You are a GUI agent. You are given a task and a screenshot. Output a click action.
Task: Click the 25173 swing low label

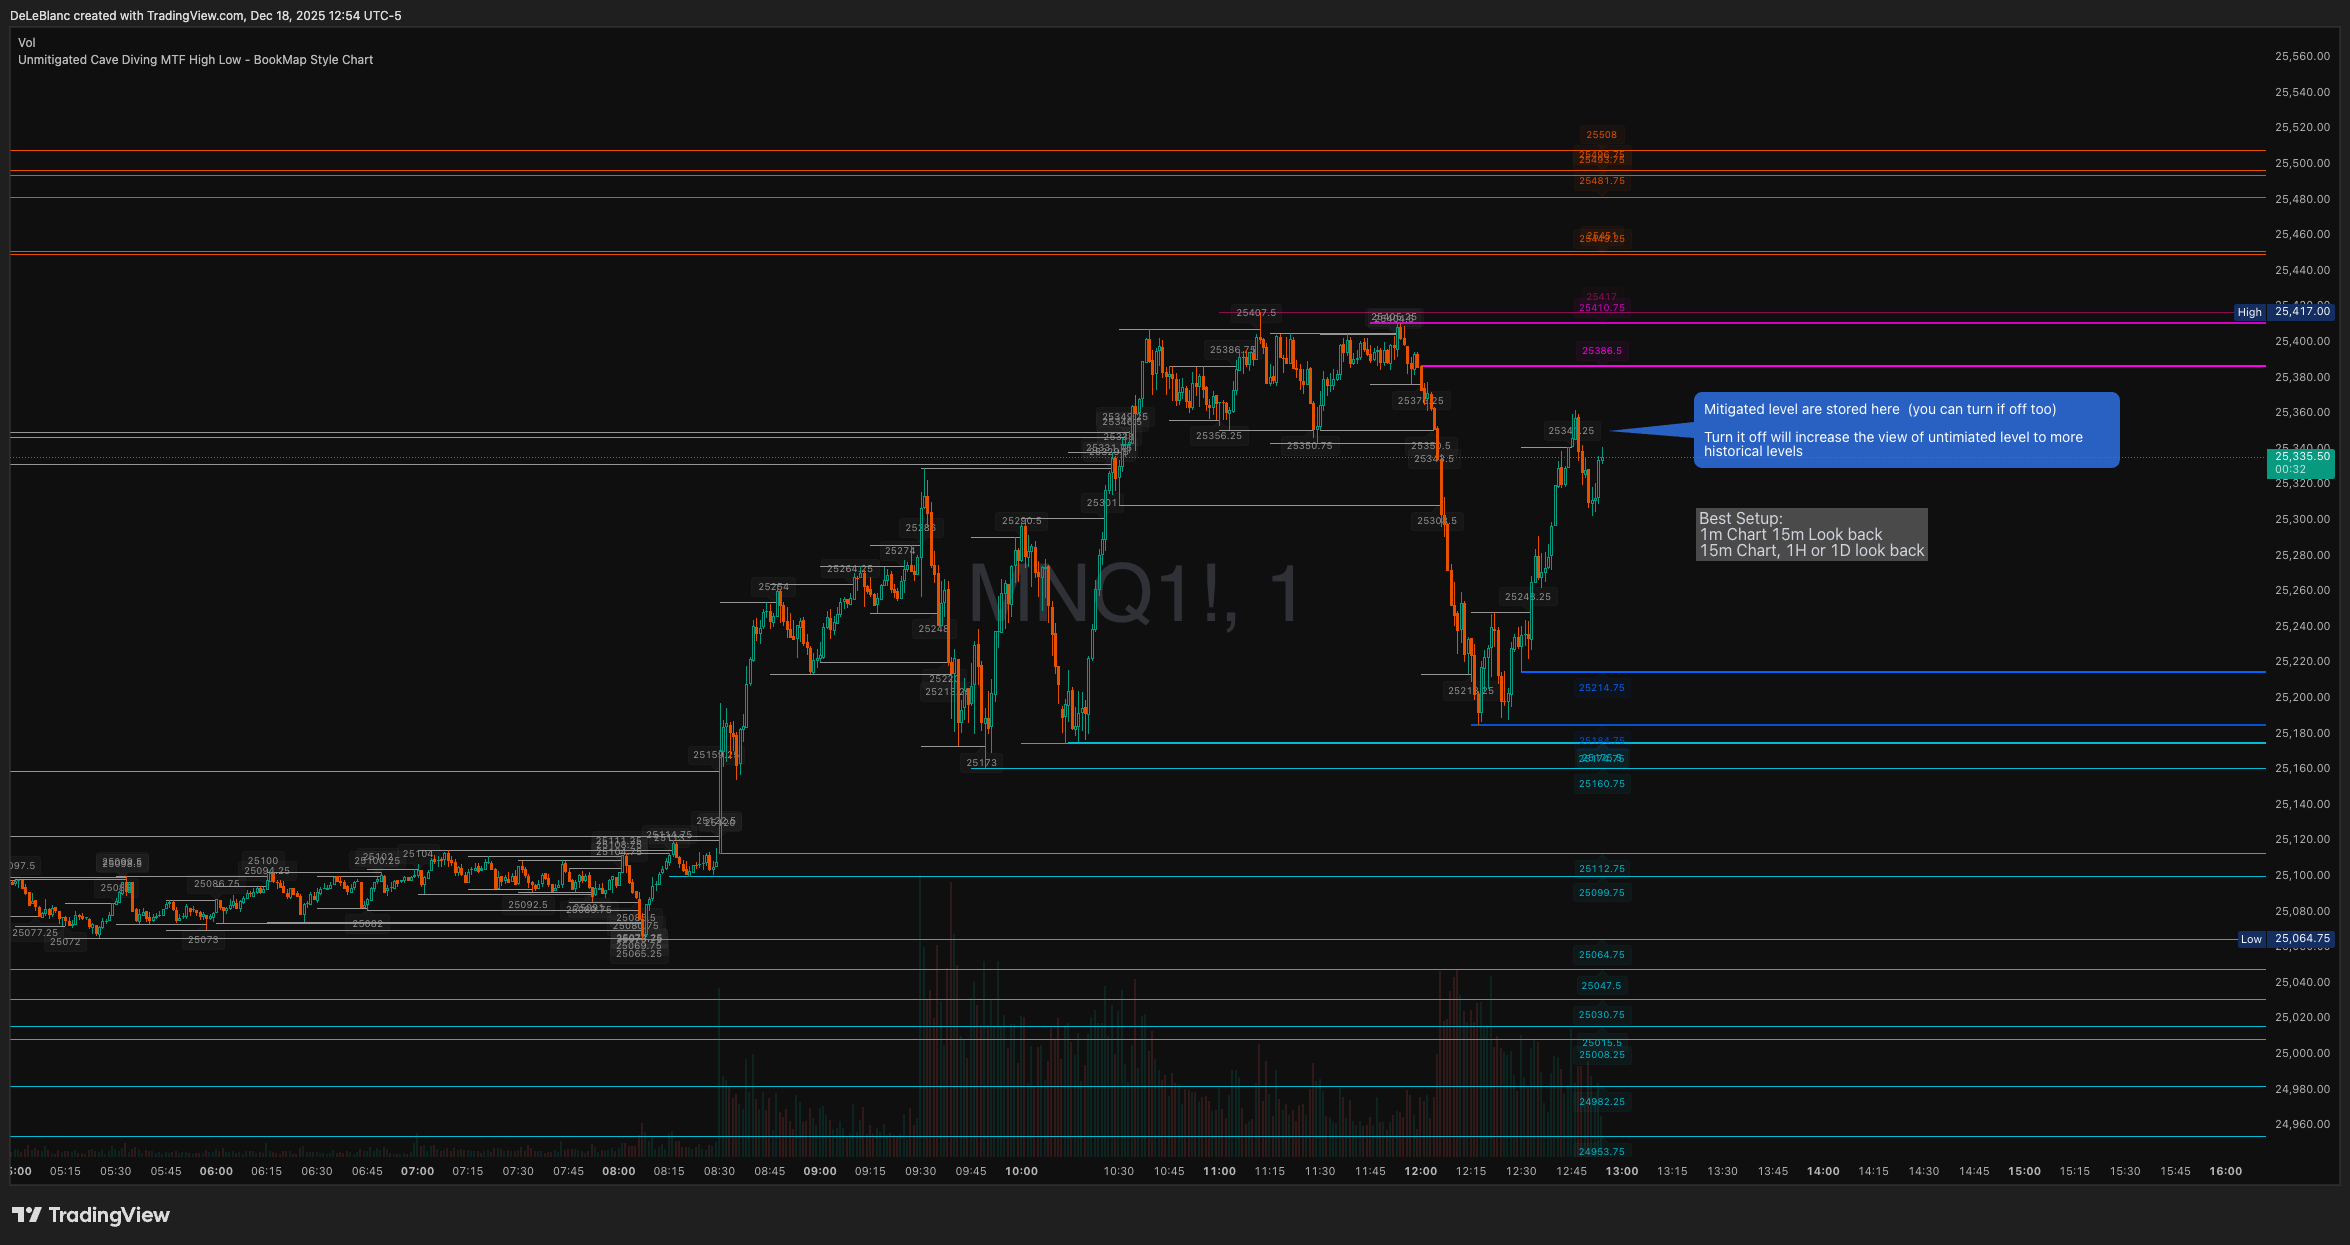[x=981, y=763]
